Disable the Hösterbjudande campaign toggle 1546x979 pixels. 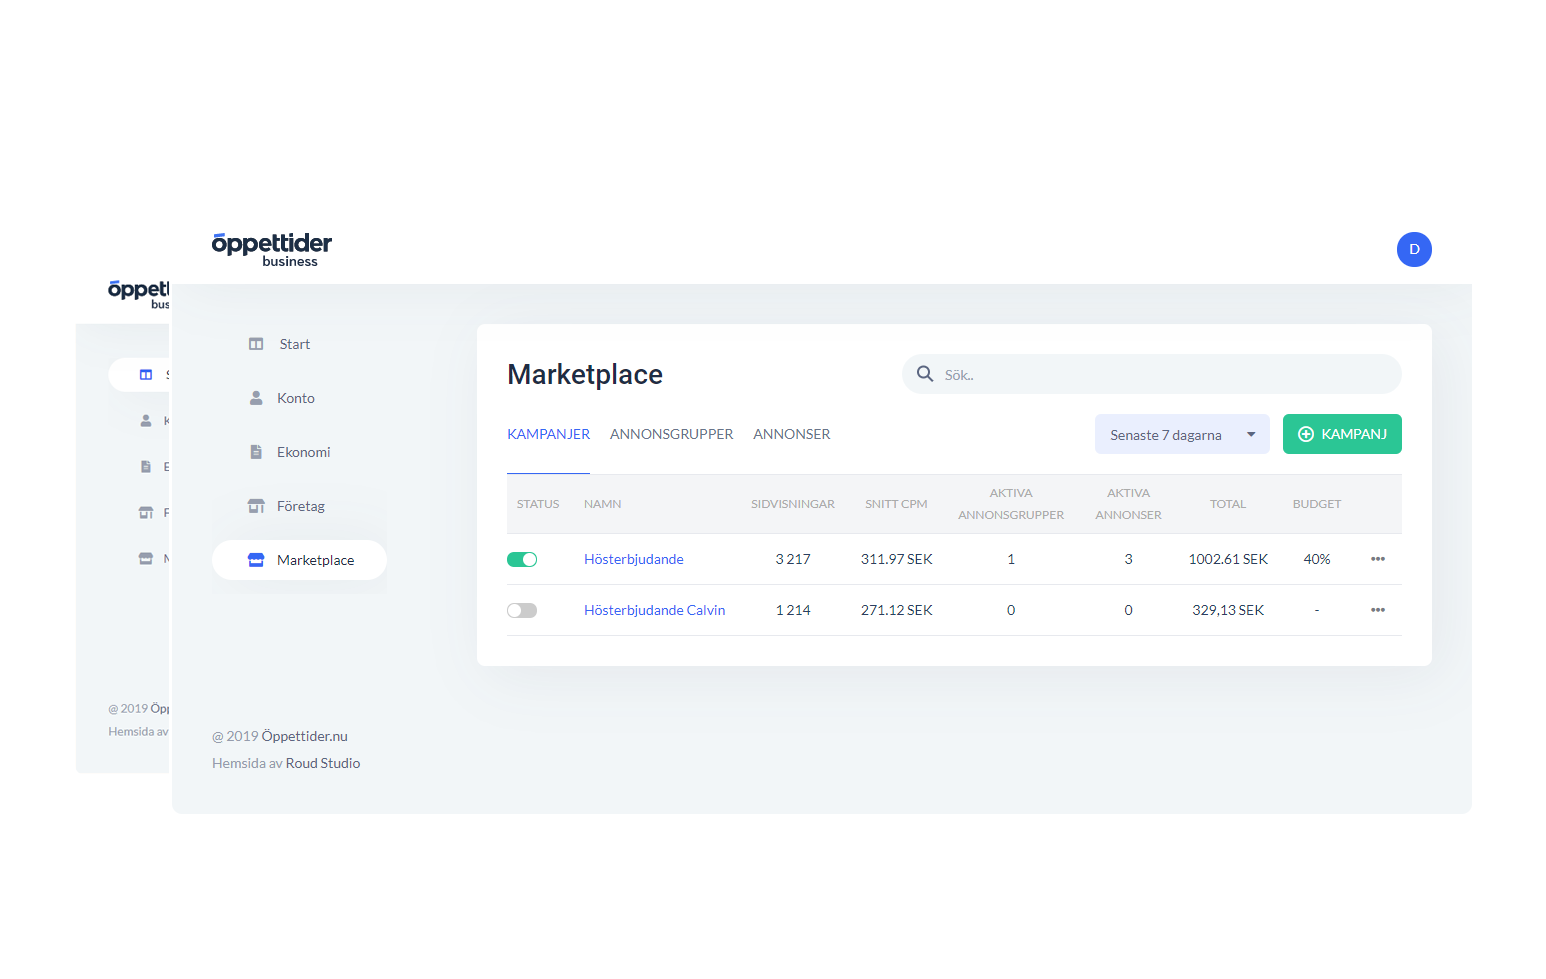pos(522,560)
